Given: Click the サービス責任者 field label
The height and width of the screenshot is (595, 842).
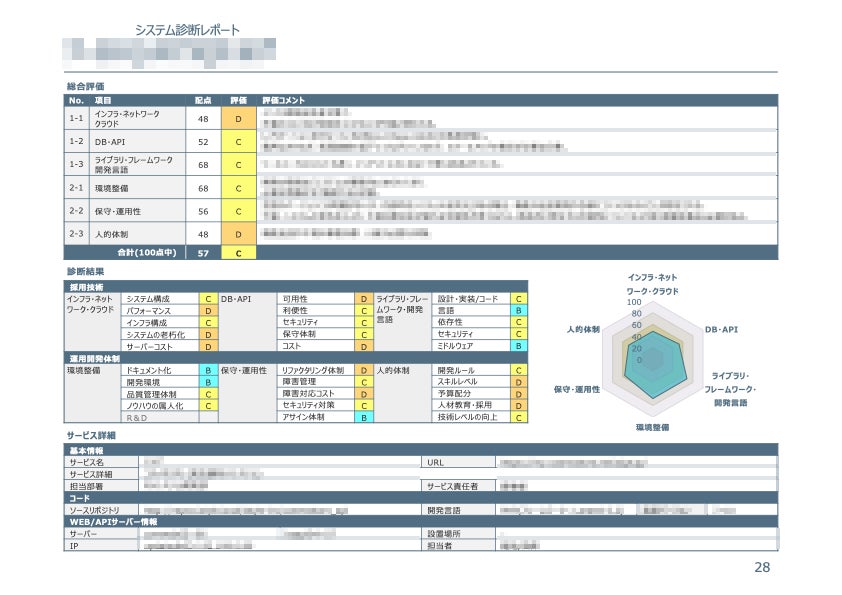Looking at the screenshot, I should point(452,487).
